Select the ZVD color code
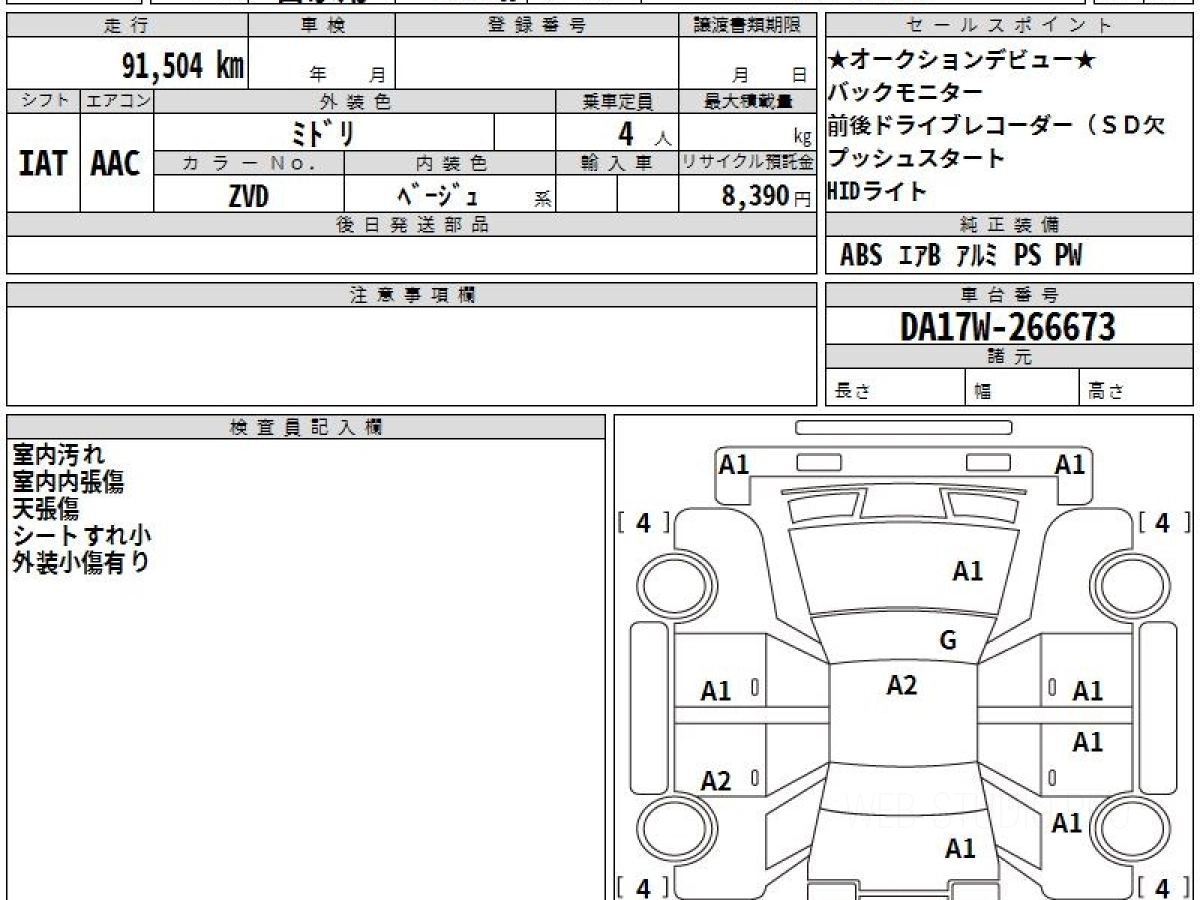 tap(248, 196)
